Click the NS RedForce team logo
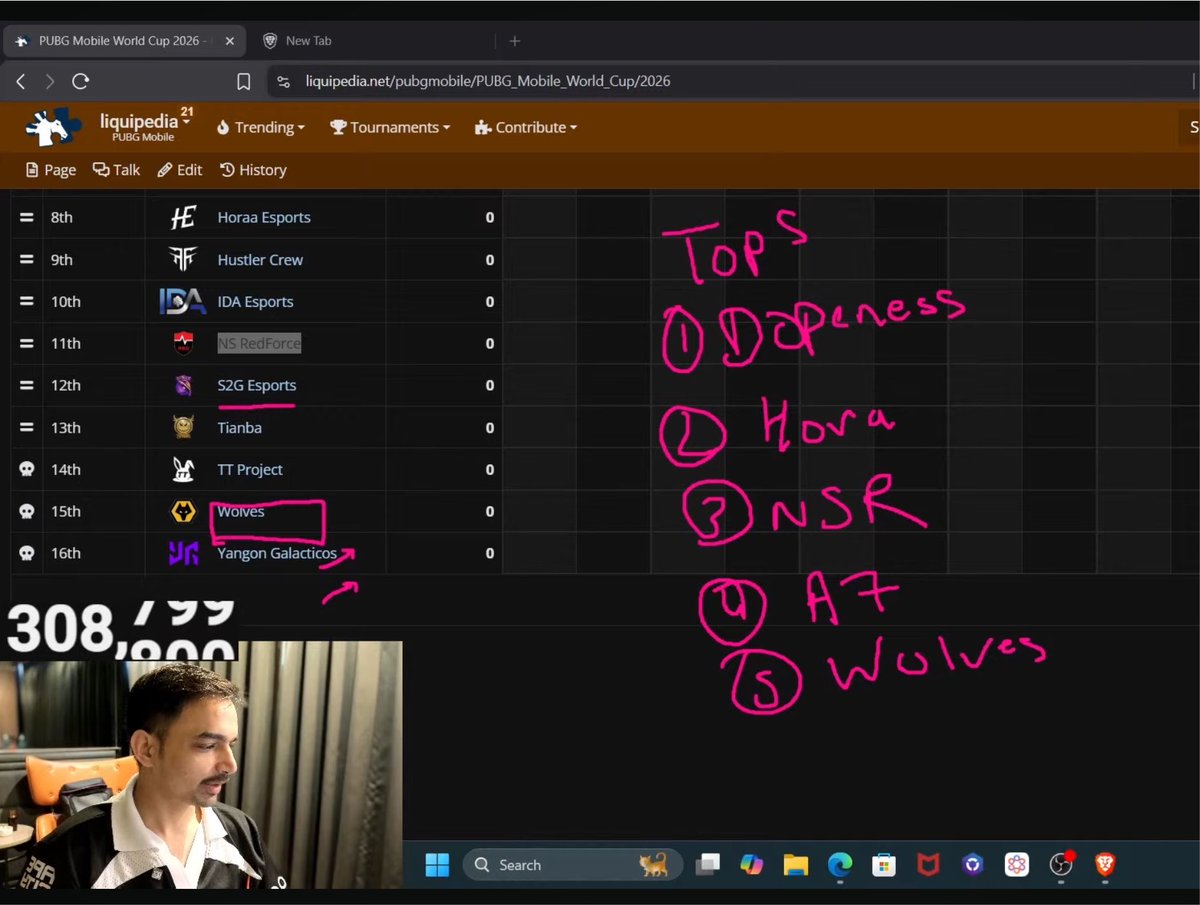The image size is (1200, 905). [183, 343]
